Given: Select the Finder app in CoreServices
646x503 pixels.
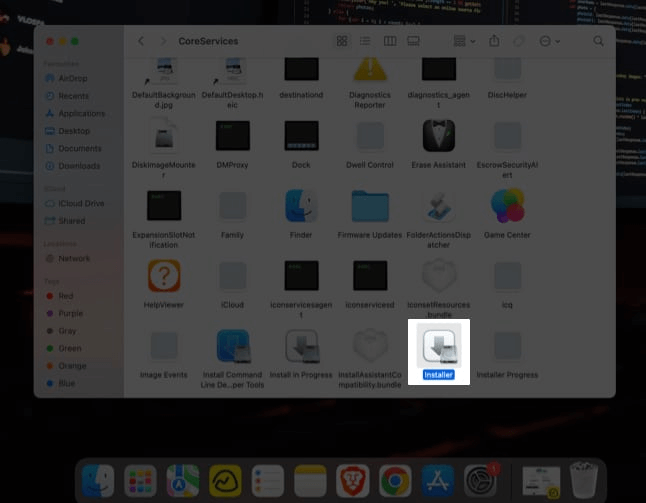Looking at the screenshot, I should pyautogui.click(x=301, y=206).
